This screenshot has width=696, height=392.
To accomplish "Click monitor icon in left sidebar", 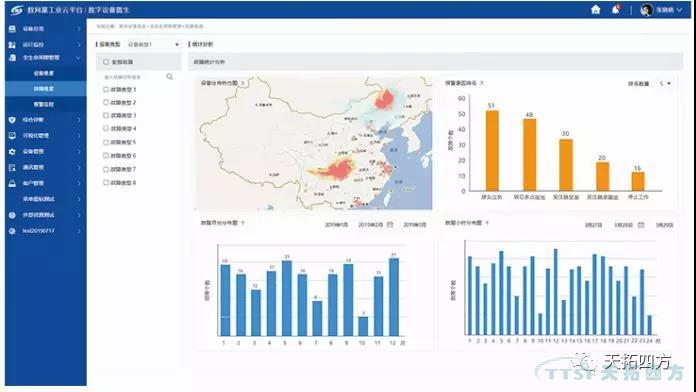I will [12, 136].
